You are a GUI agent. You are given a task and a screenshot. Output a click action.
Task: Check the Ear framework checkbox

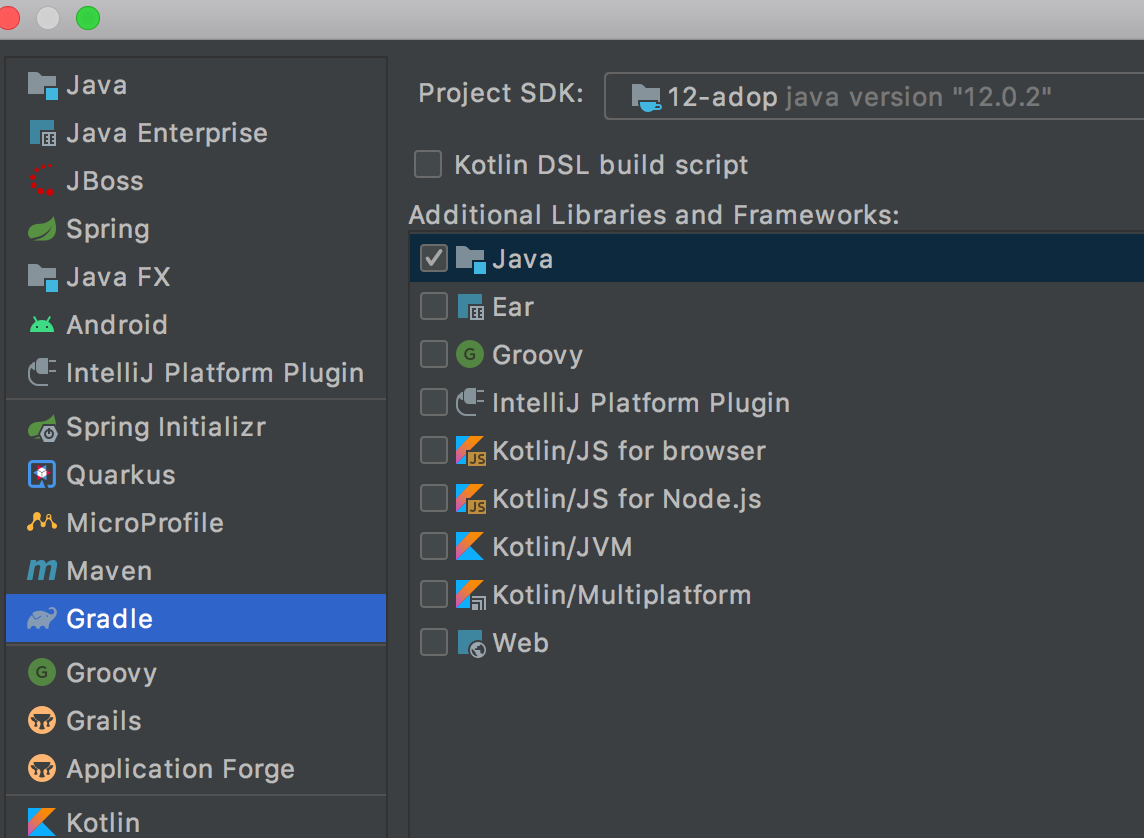tap(434, 306)
